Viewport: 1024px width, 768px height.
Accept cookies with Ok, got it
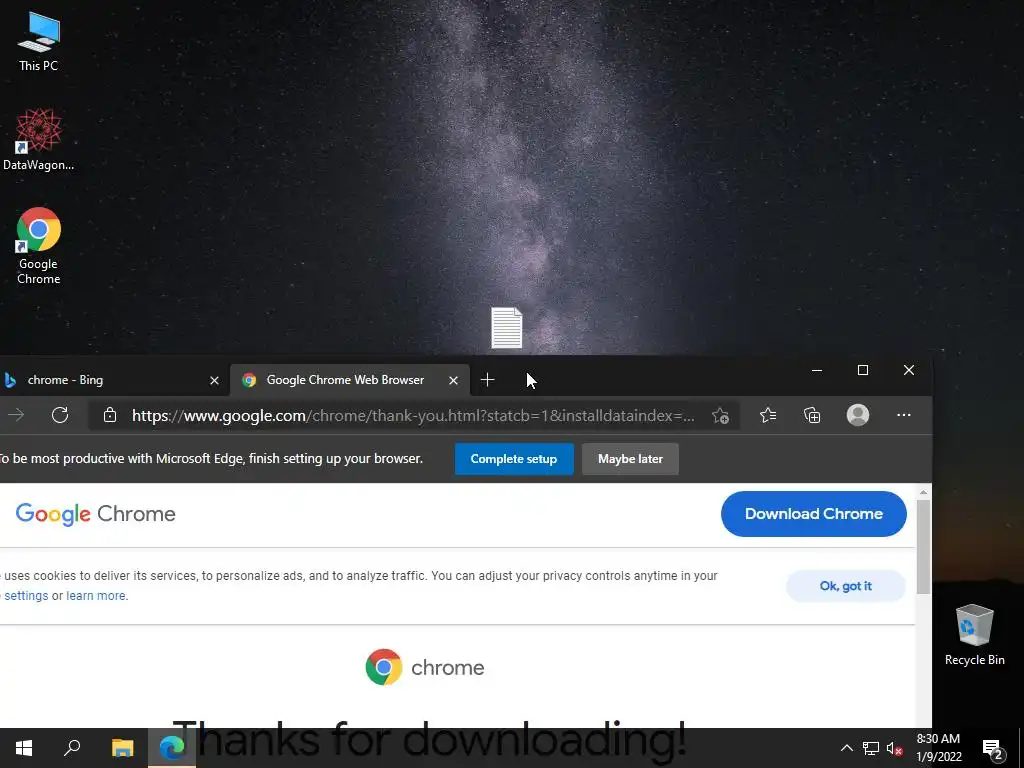pyautogui.click(x=846, y=586)
